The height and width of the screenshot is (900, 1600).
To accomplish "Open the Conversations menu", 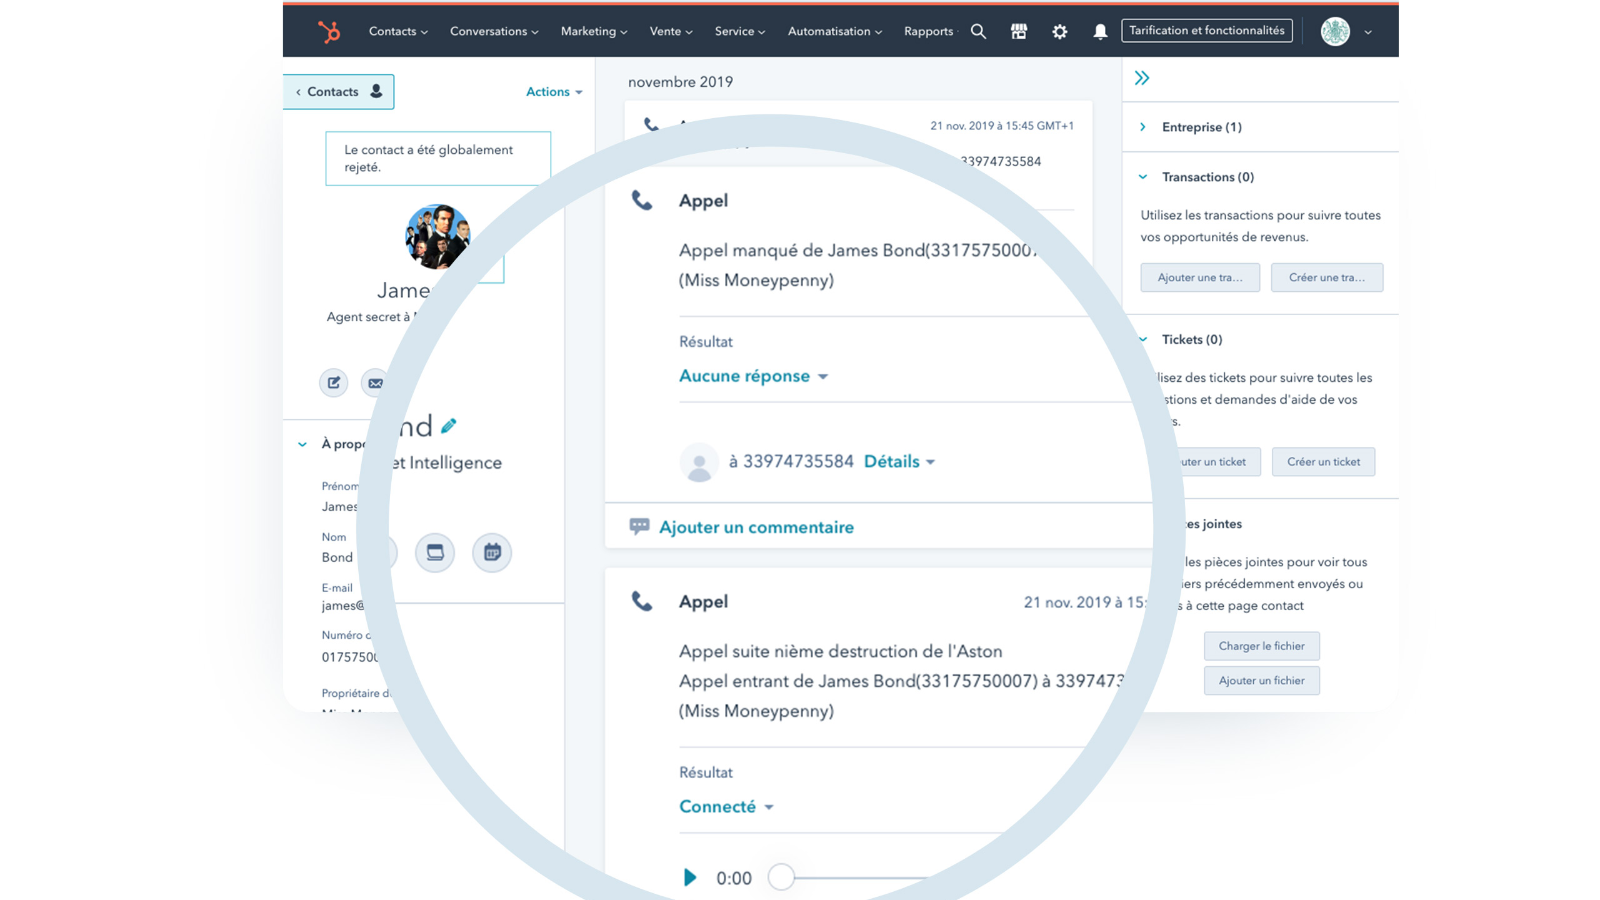I will (x=494, y=32).
